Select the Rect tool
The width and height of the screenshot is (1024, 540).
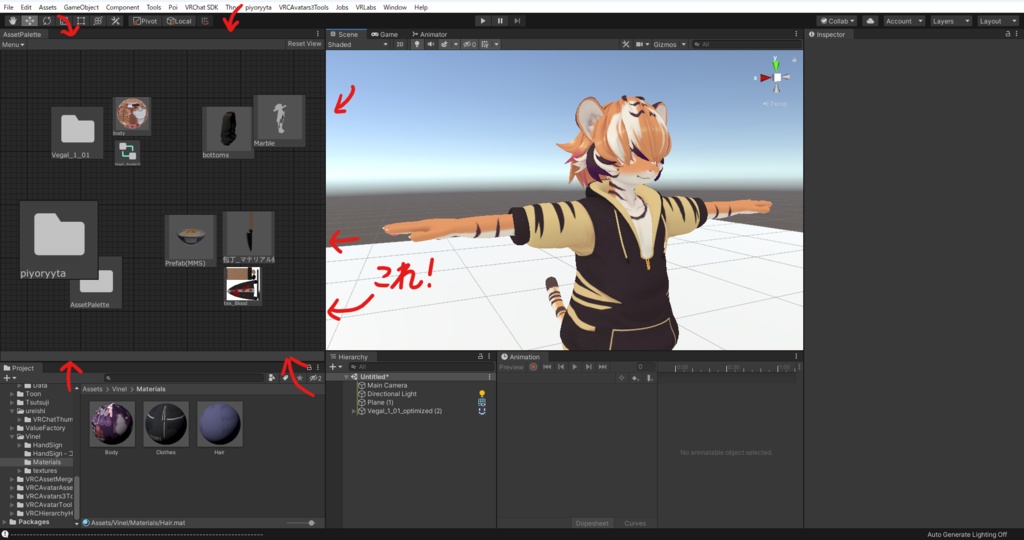coord(81,21)
